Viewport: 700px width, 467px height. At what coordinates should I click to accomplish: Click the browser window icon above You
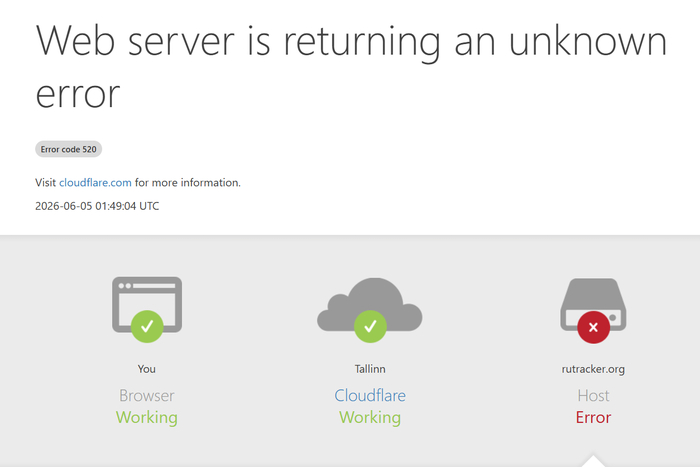click(x=147, y=309)
